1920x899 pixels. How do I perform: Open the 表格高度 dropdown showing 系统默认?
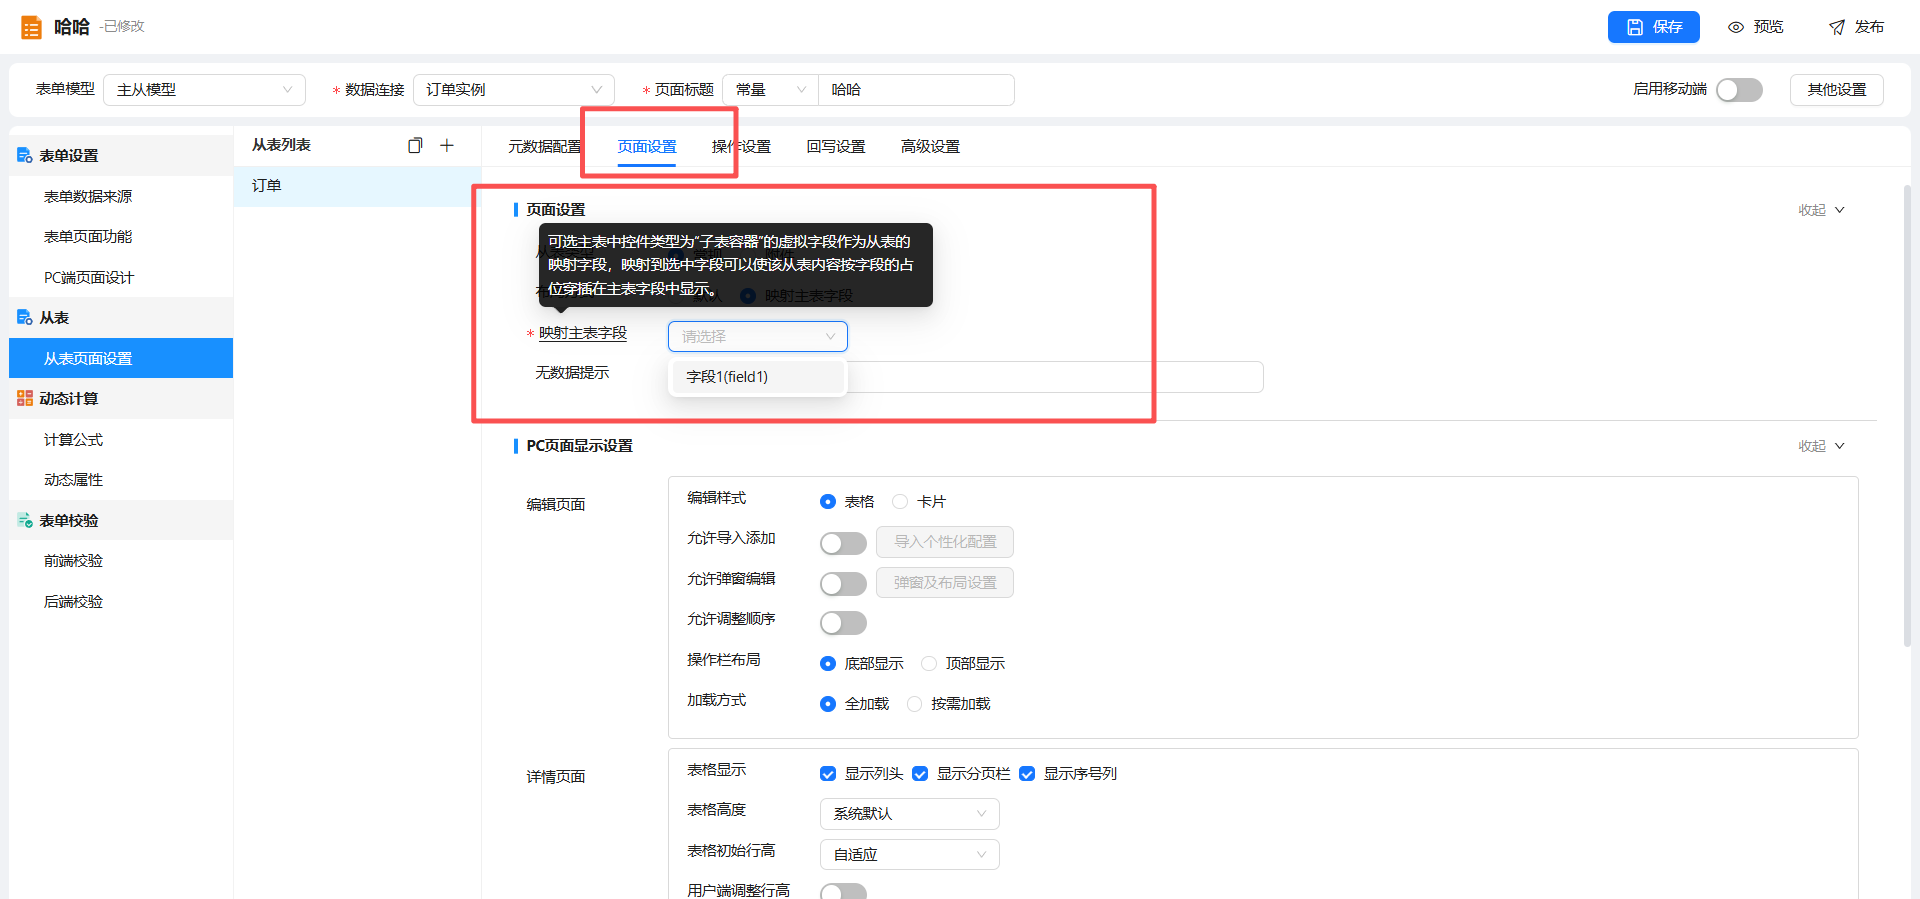(909, 814)
